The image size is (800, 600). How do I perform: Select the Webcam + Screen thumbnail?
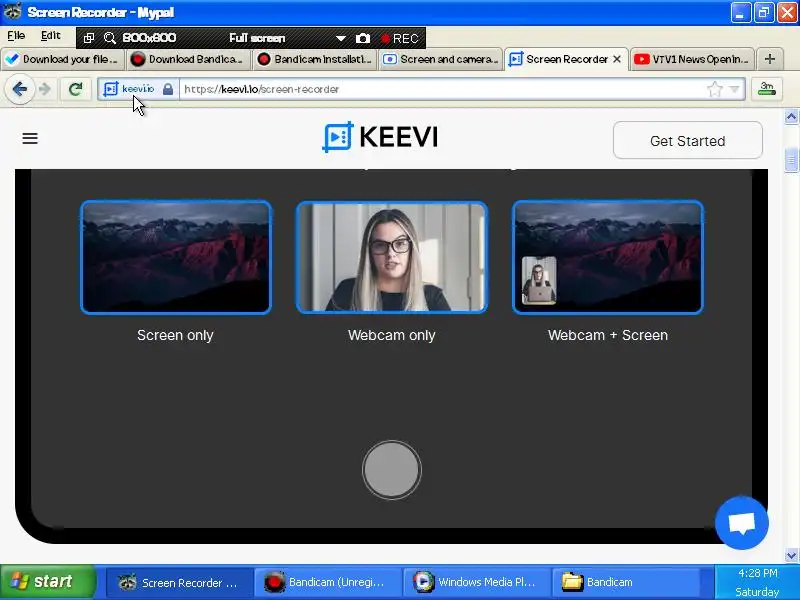pos(608,257)
